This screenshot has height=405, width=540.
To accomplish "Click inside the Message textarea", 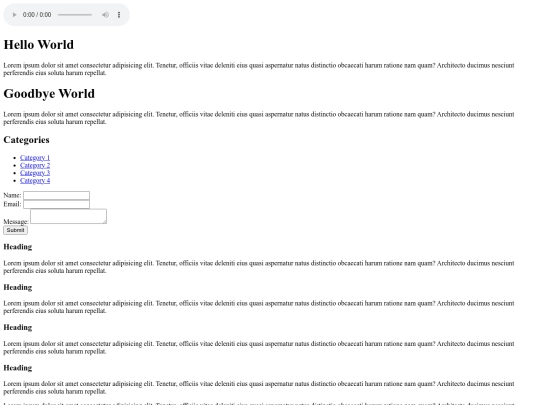I will [x=69, y=216].
